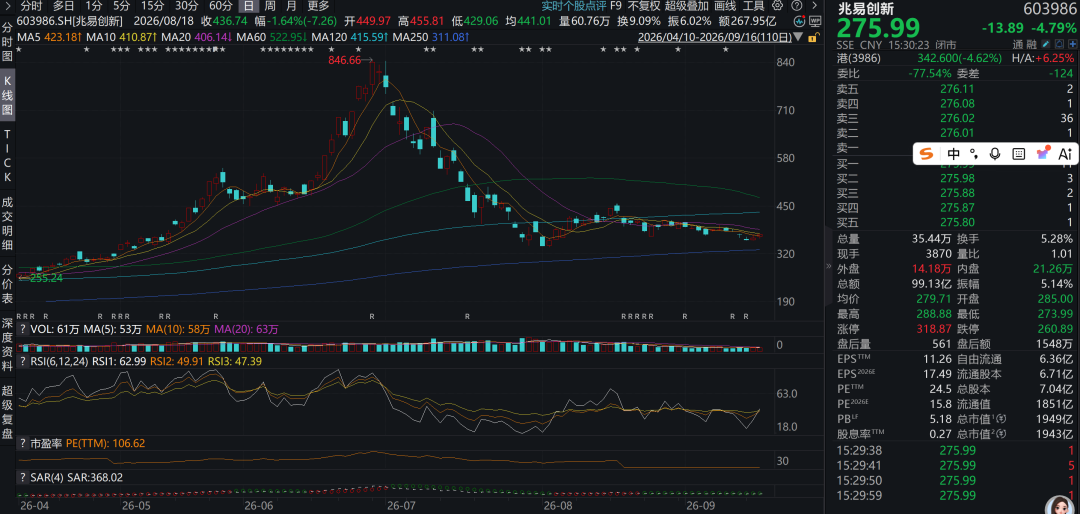Open 分价表 in left sidebar
Image resolution: width=1080 pixels, height=514 pixels.
click(x=8, y=282)
